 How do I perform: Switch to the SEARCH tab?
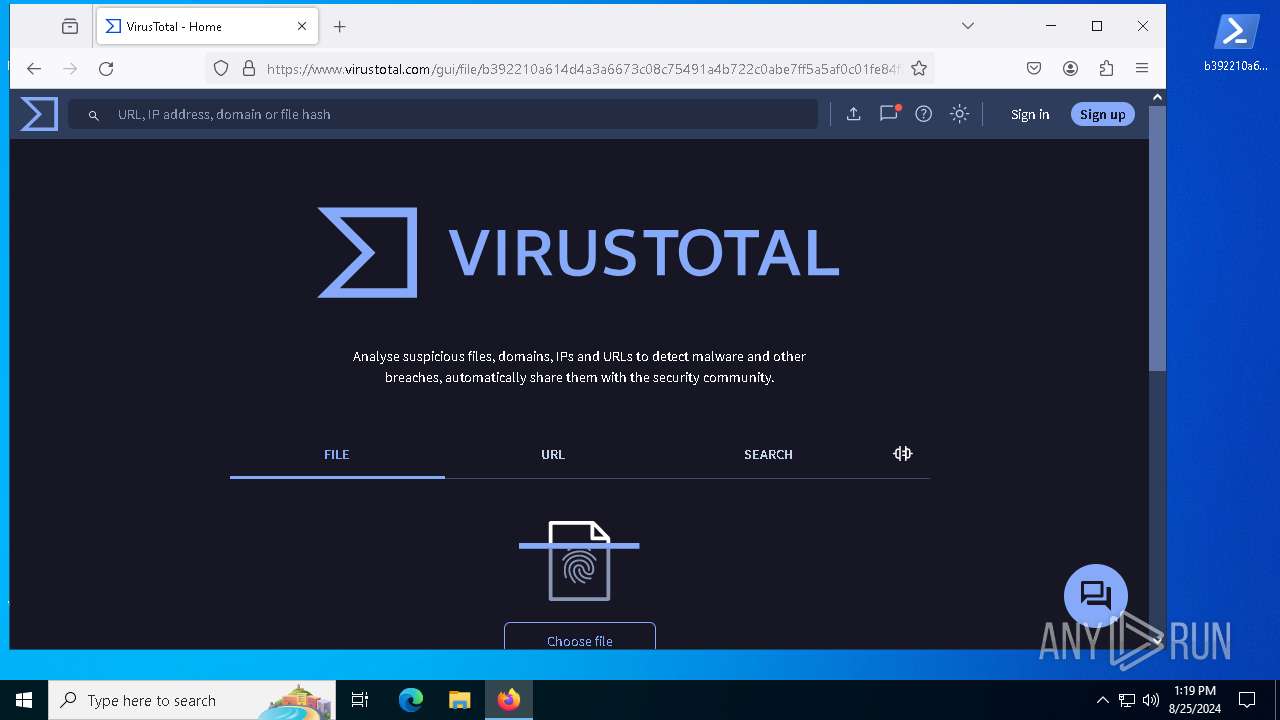(x=768, y=454)
